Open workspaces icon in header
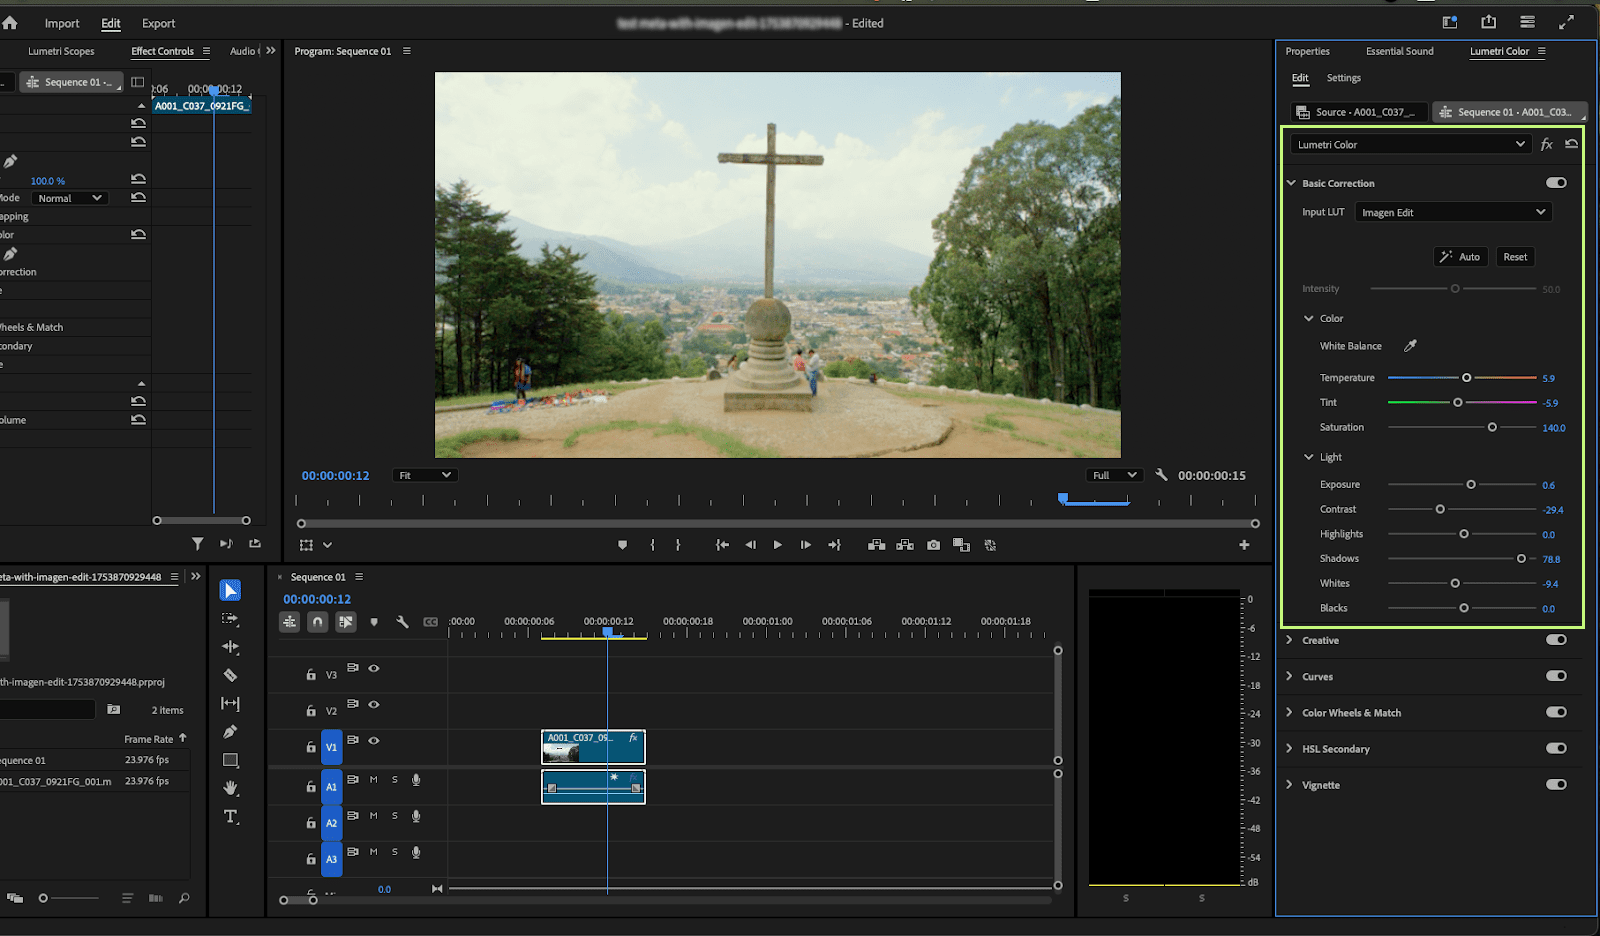 point(1449,22)
